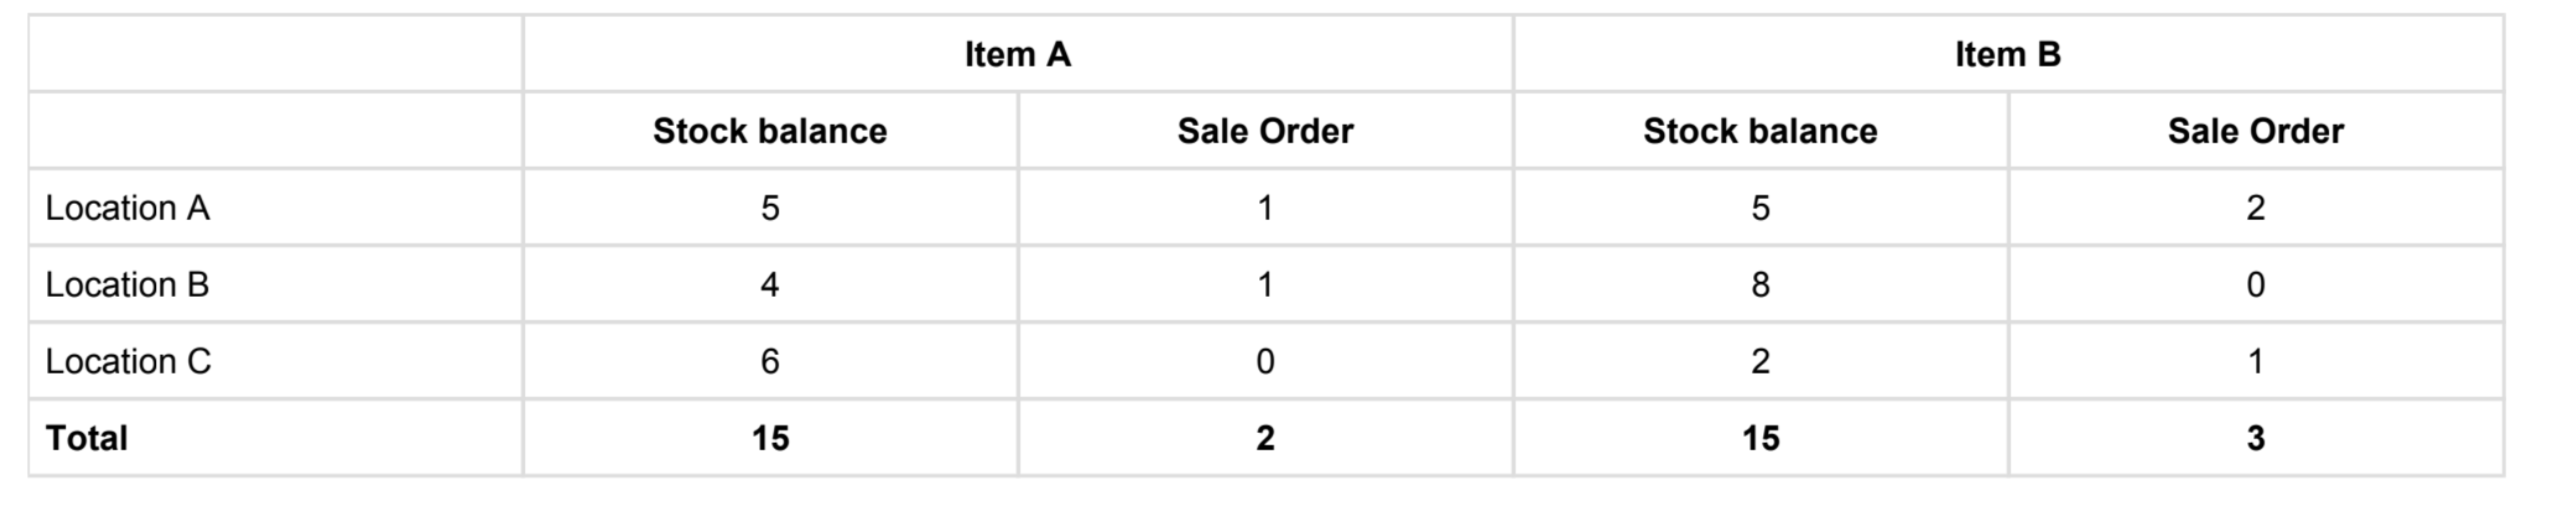Click Item B stock balance for Location B
Image resolution: width=2550 pixels, height=510 pixels.
pos(1760,285)
